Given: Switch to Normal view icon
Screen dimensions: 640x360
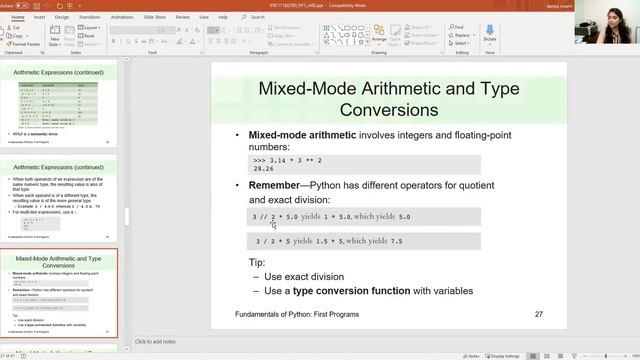Looking at the screenshot, I should click(x=533, y=356).
